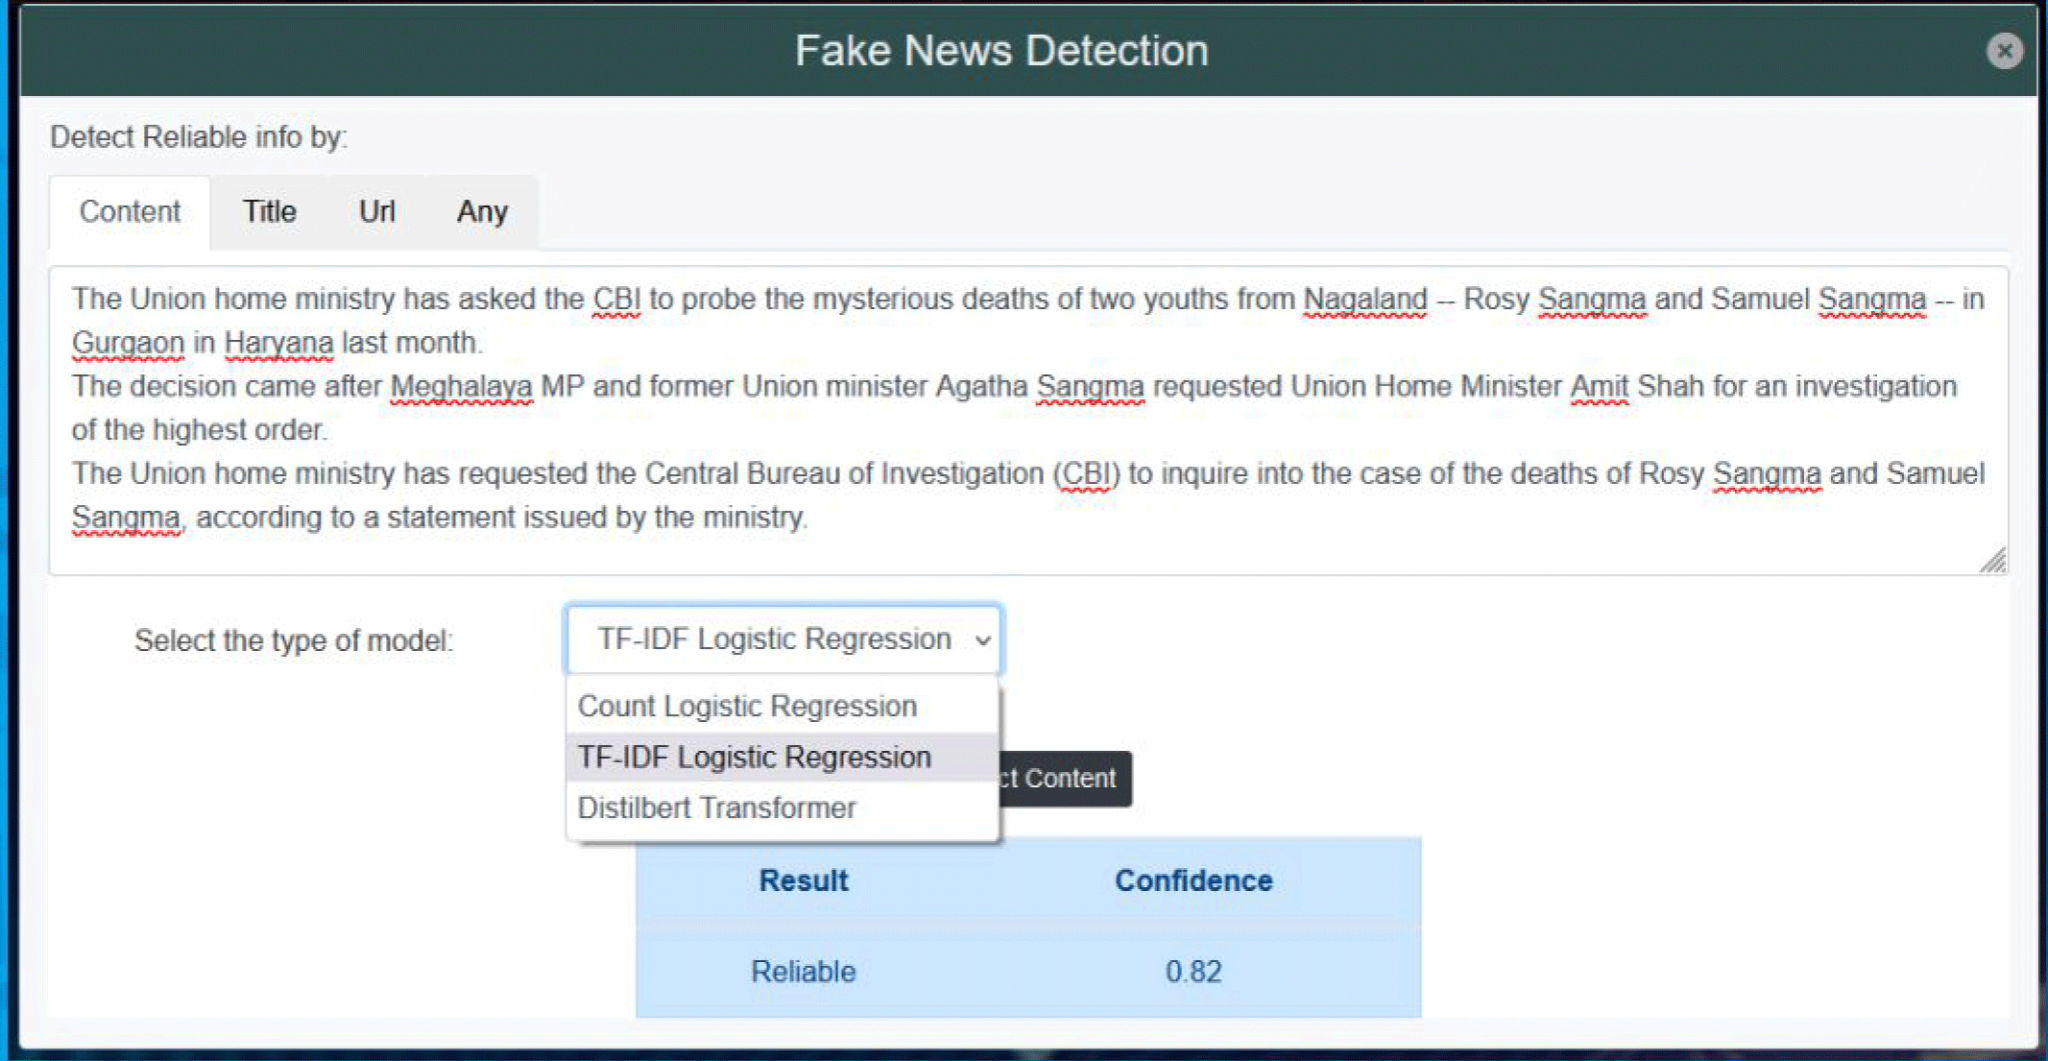Choose Distilbert Transformer model option

point(716,807)
